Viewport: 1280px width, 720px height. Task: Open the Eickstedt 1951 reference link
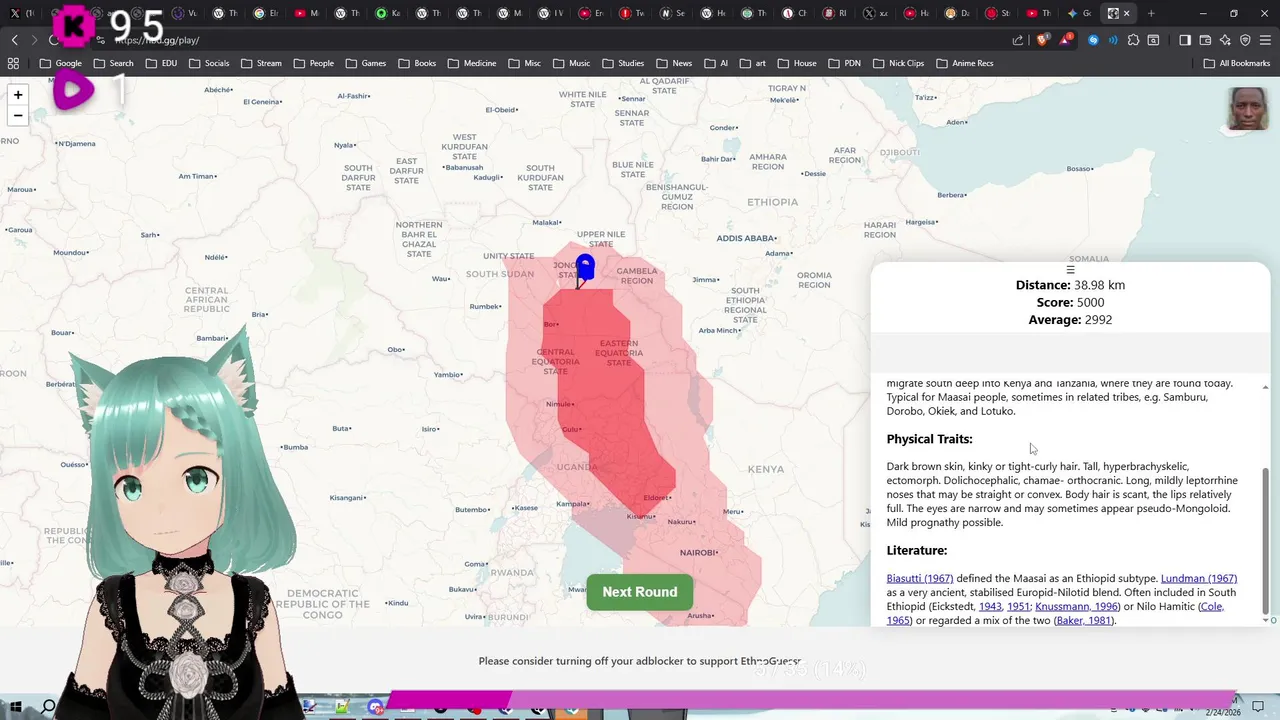pos(1018,607)
